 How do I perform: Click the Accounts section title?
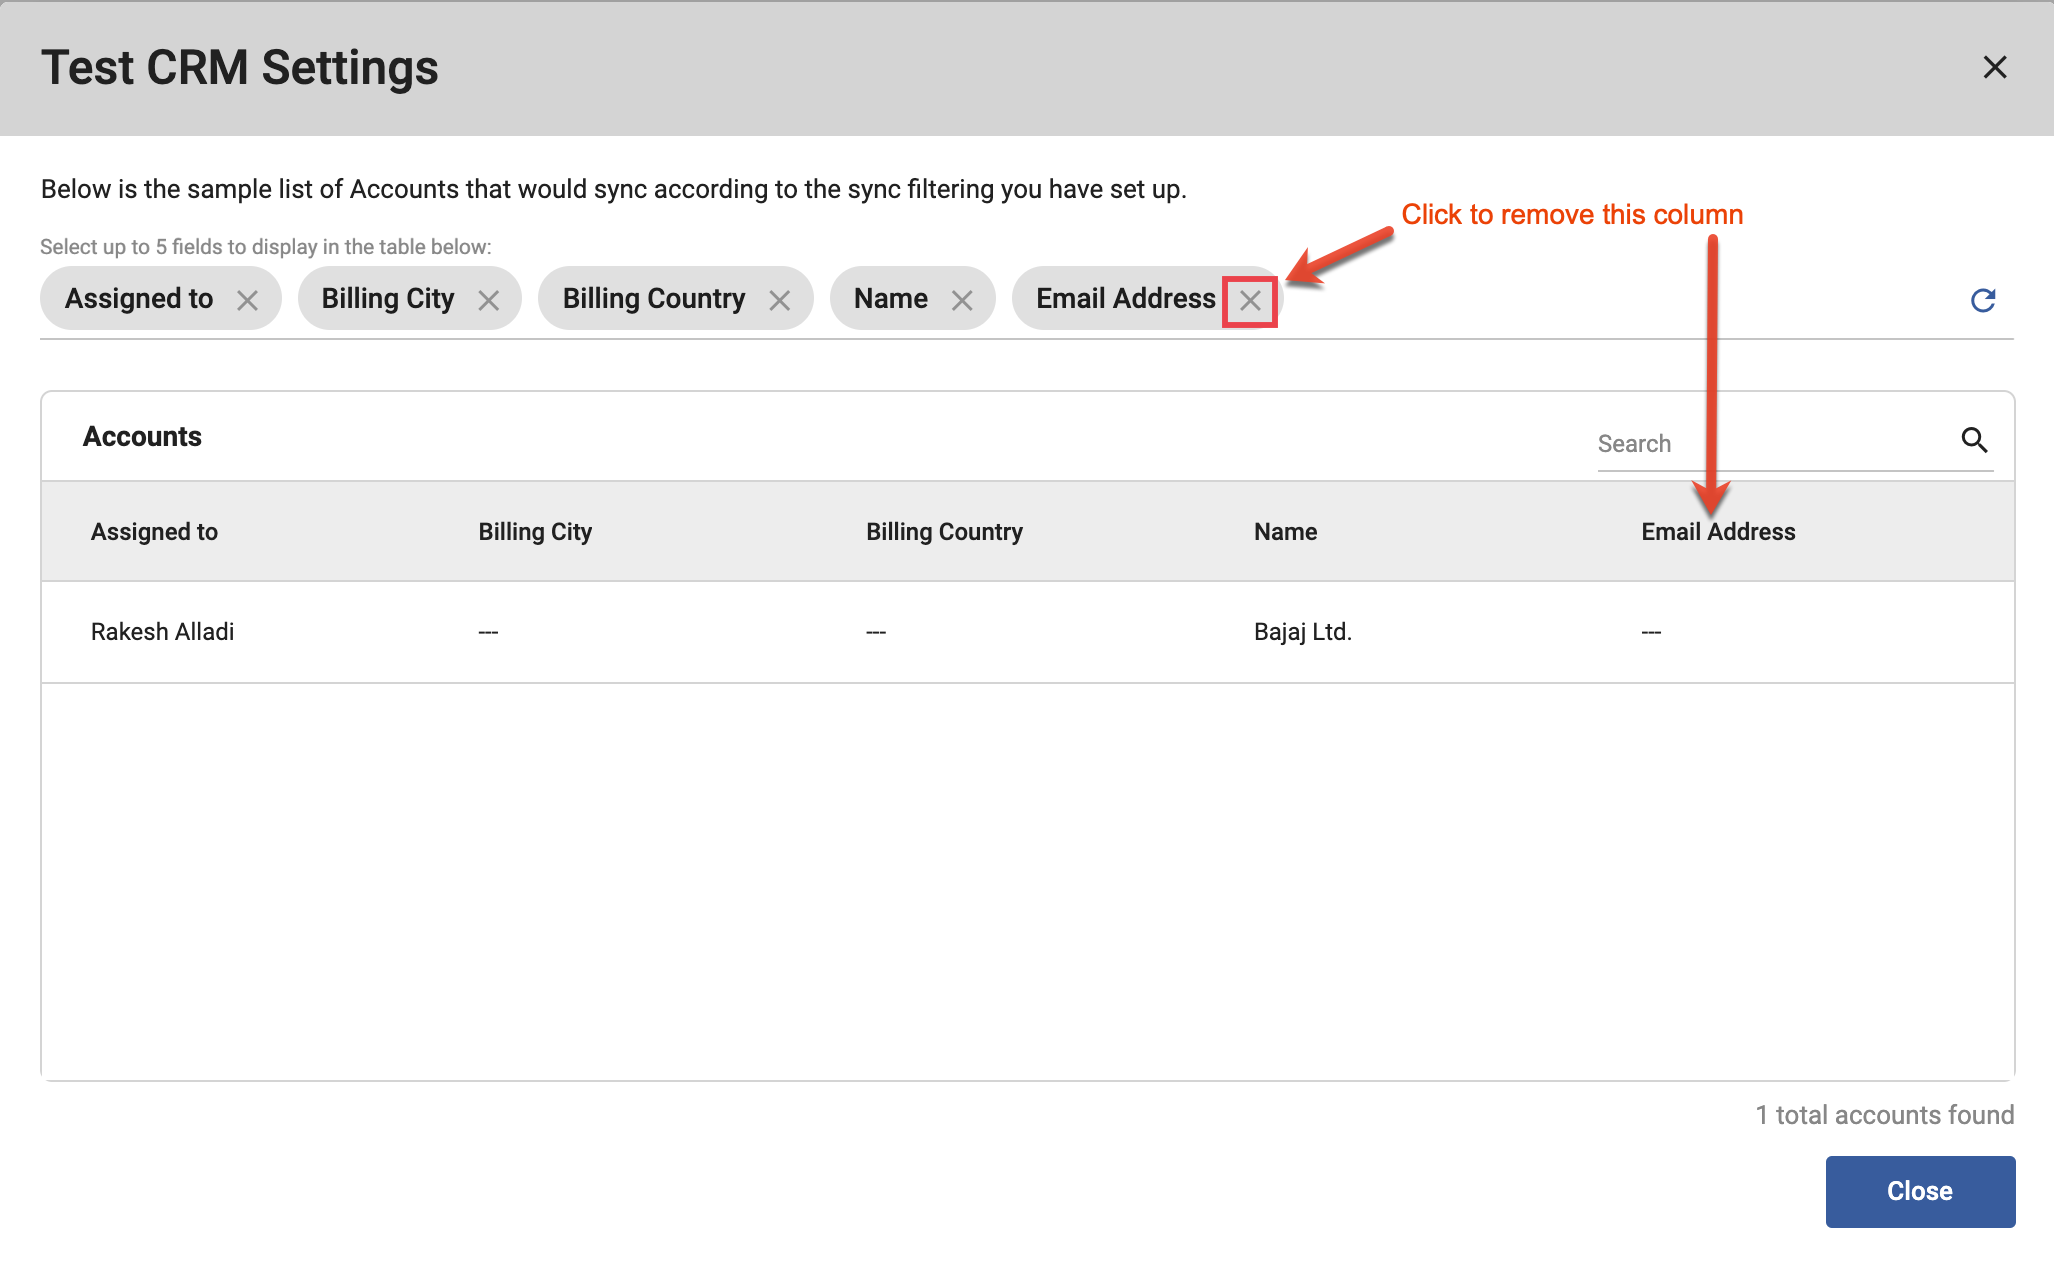(142, 436)
